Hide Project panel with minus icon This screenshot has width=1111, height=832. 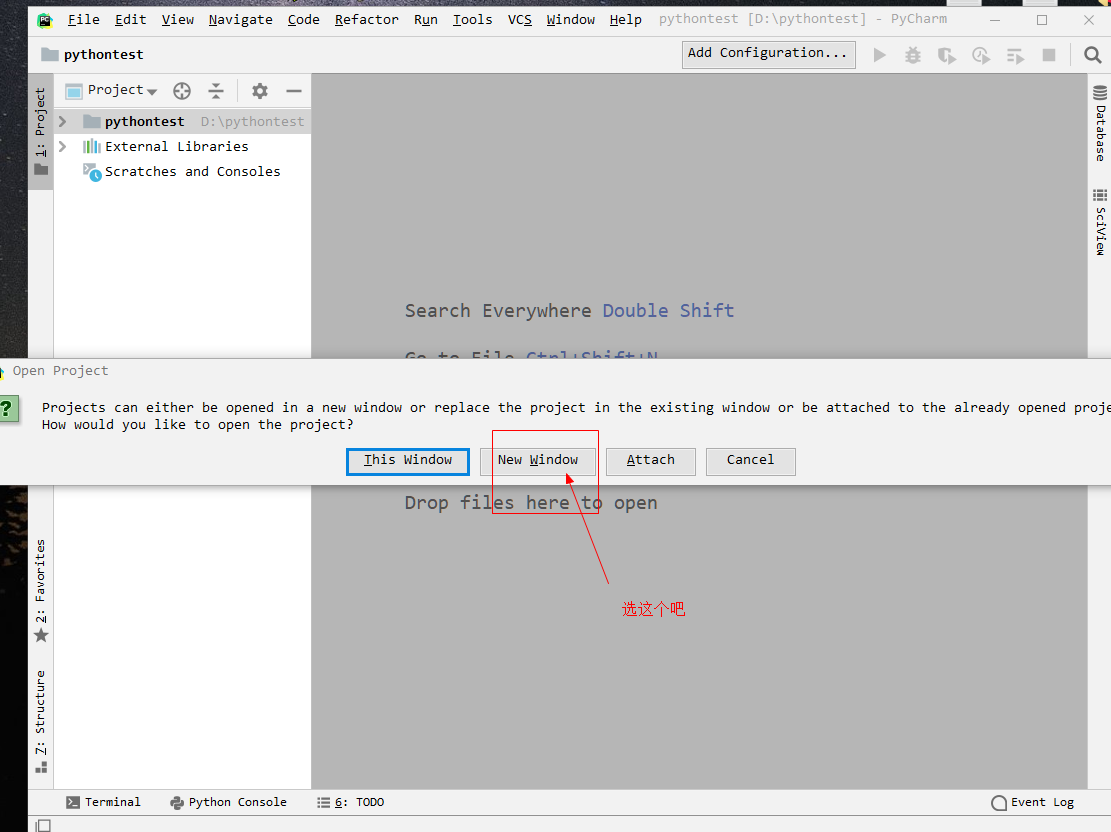(x=294, y=91)
